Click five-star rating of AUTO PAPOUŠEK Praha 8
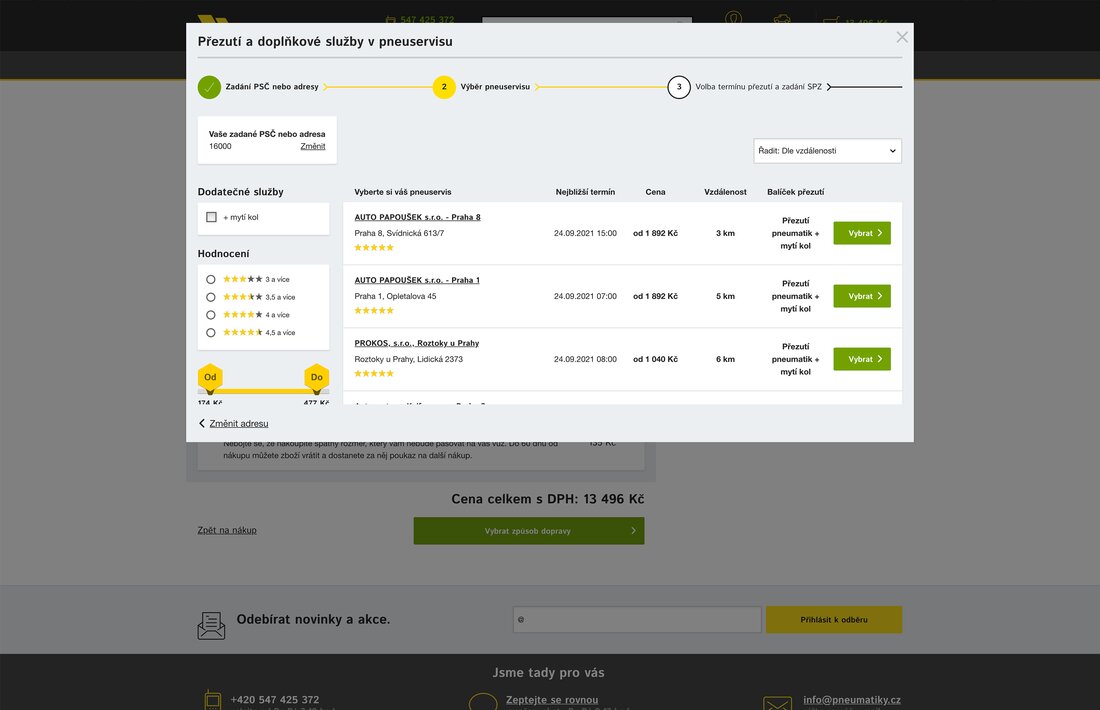Viewport: 1100px width, 710px height. [x=374, y=247]
